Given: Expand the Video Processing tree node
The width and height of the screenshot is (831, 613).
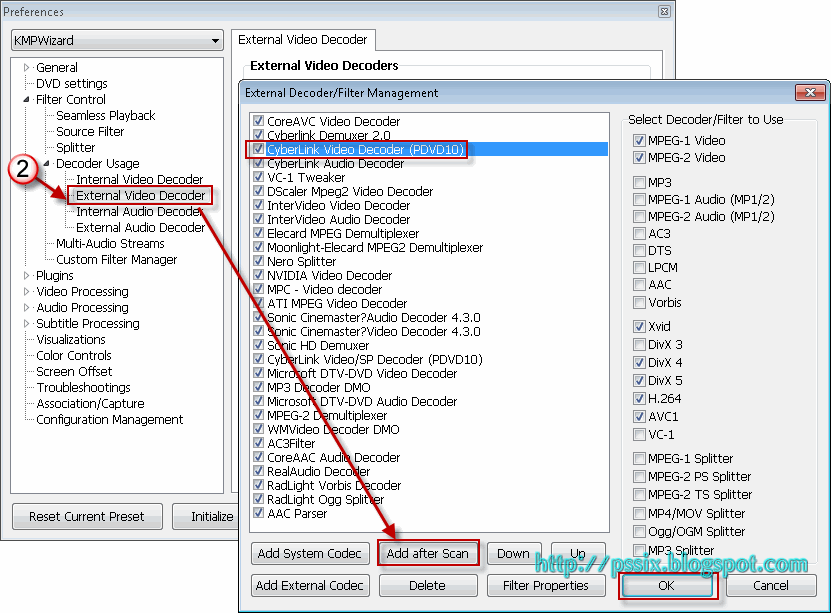Looking at the screenshot, I should [26, 291].
